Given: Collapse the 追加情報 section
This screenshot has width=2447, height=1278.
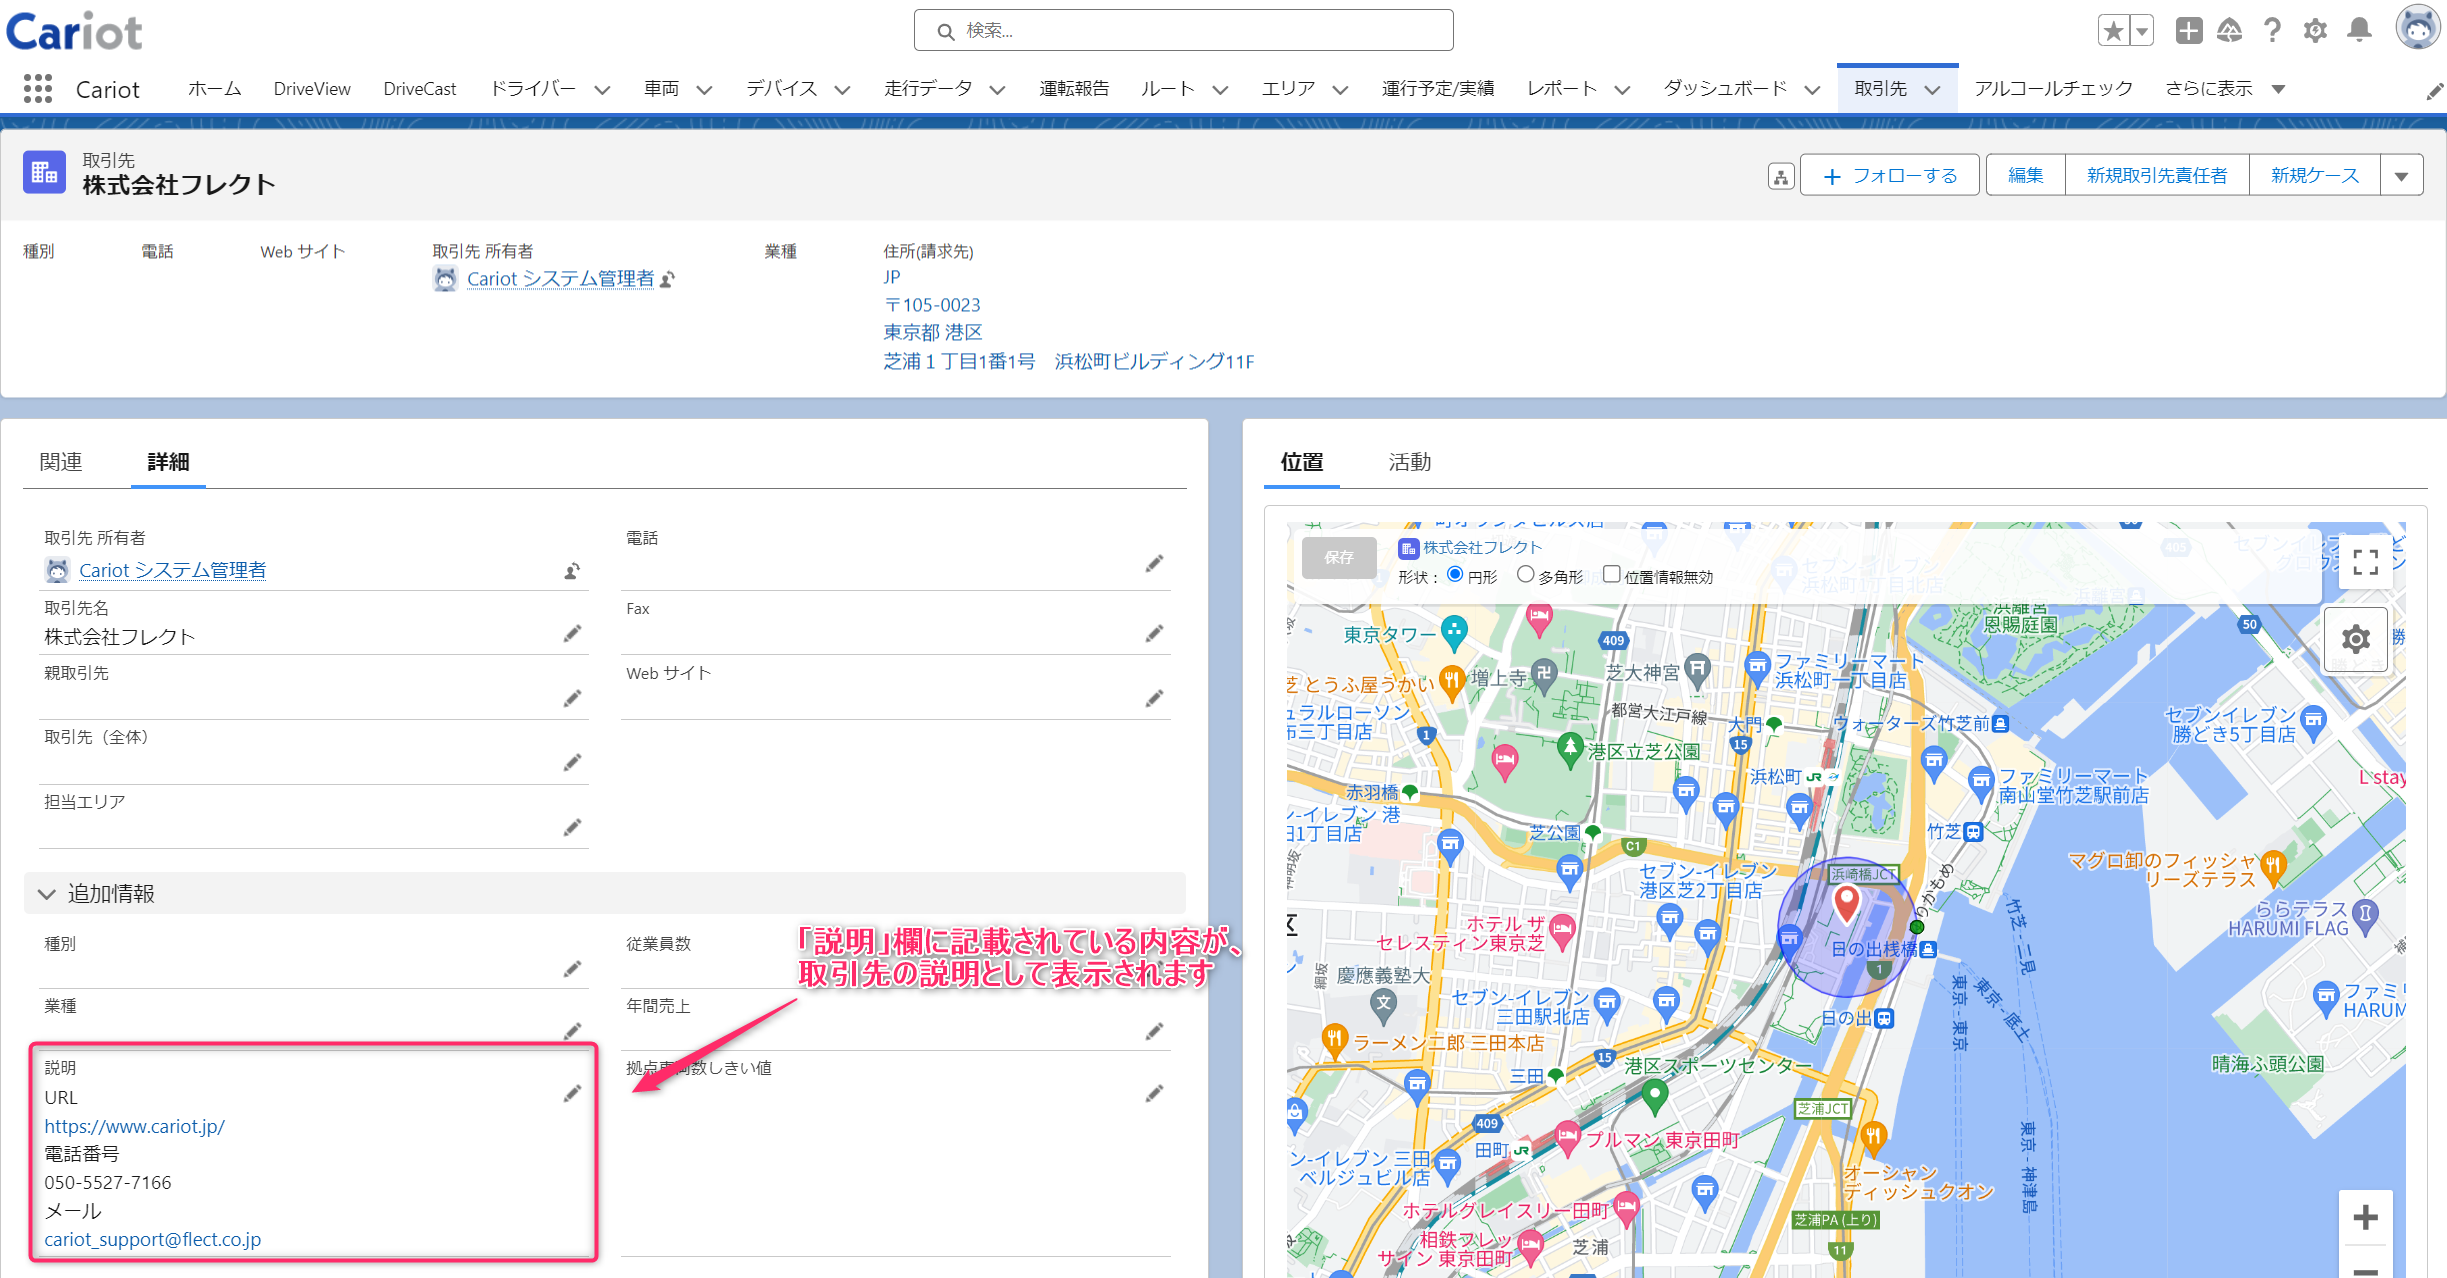Looking at the screenshot, I should point(46,894).
